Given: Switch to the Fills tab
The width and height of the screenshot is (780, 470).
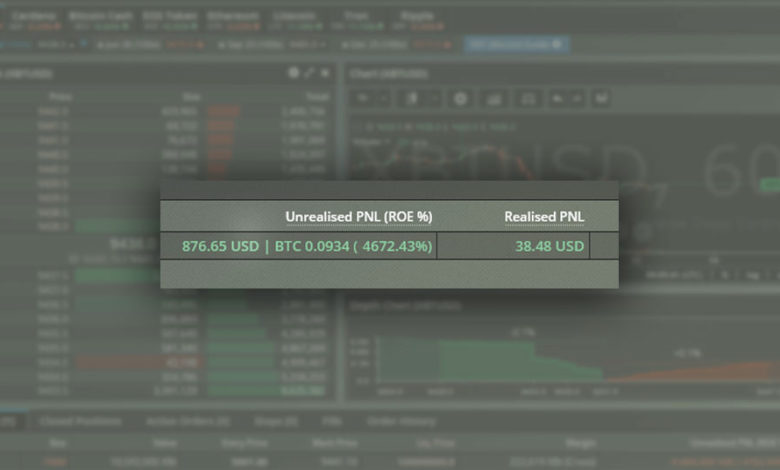Looking at the screenshot, I should (x=332, y=421).
